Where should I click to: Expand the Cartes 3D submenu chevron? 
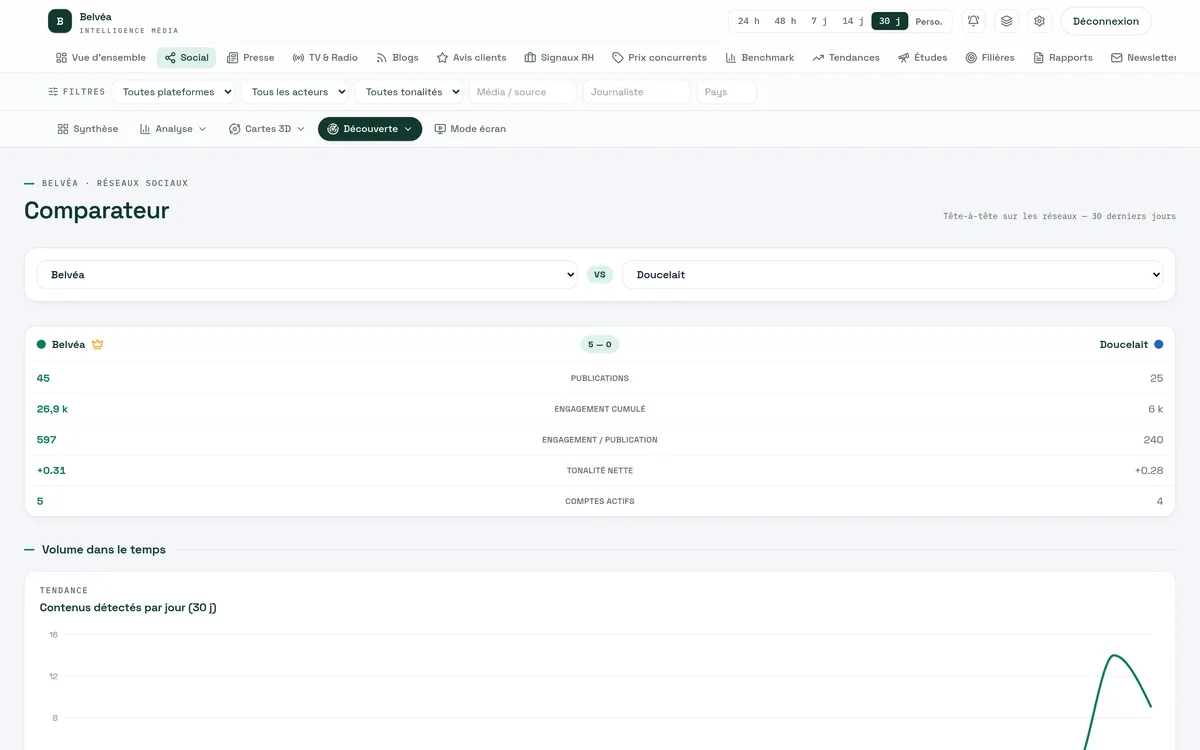pyautogui.click(x=300, y=129)
